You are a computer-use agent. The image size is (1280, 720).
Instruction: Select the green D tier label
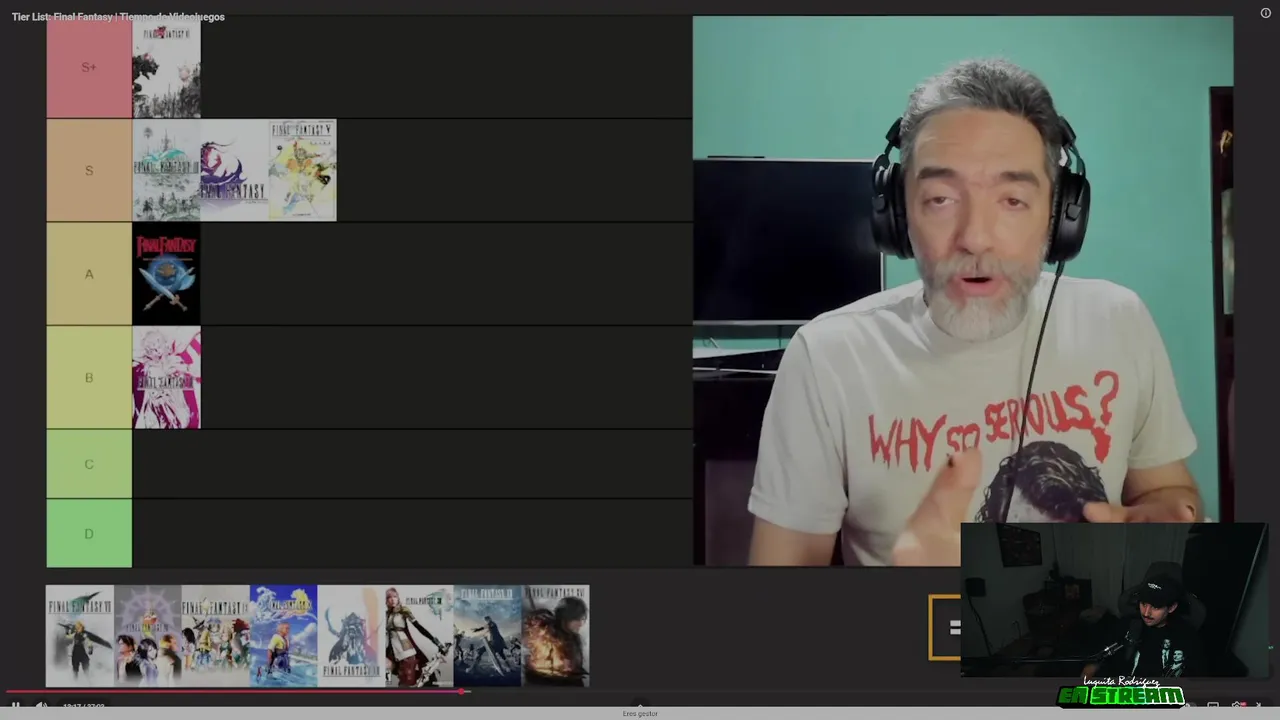pos(89,534)
